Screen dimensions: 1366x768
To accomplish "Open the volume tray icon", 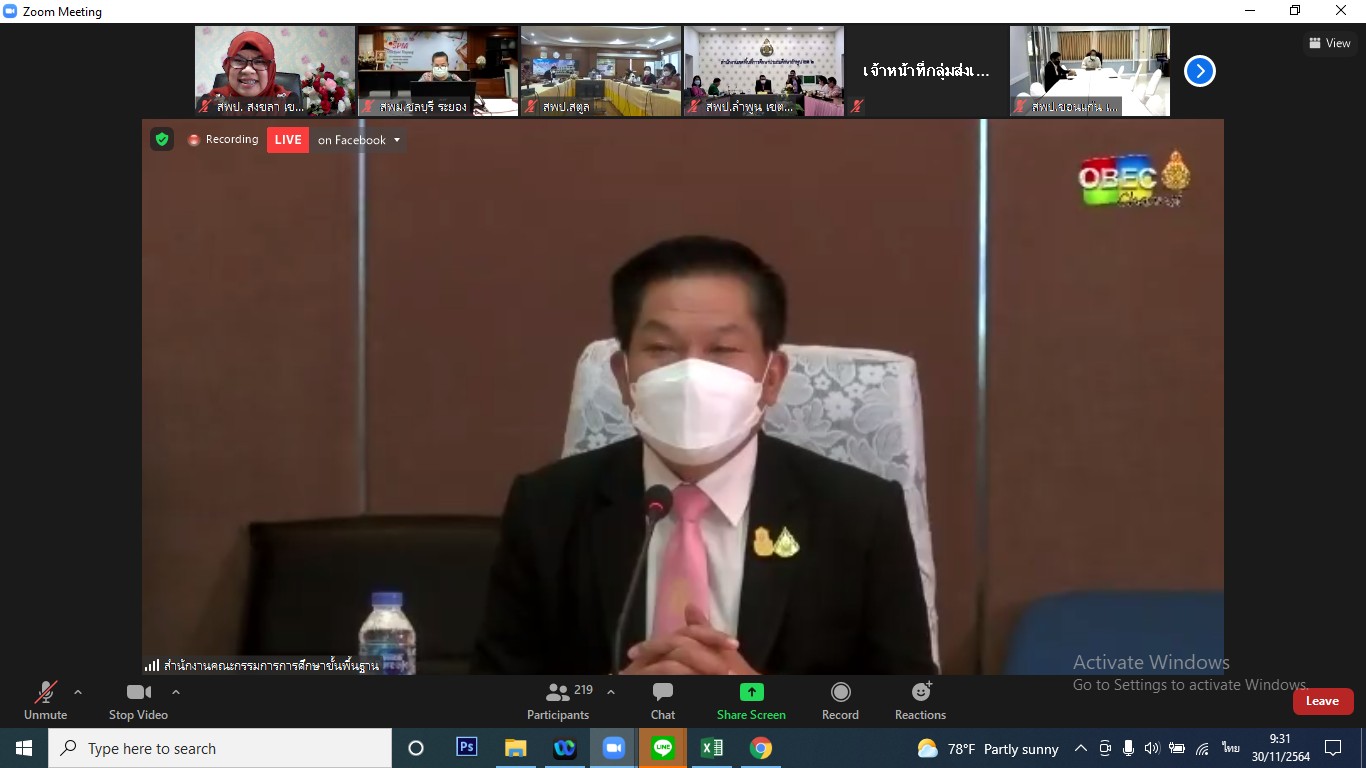I will [1152, 748].
